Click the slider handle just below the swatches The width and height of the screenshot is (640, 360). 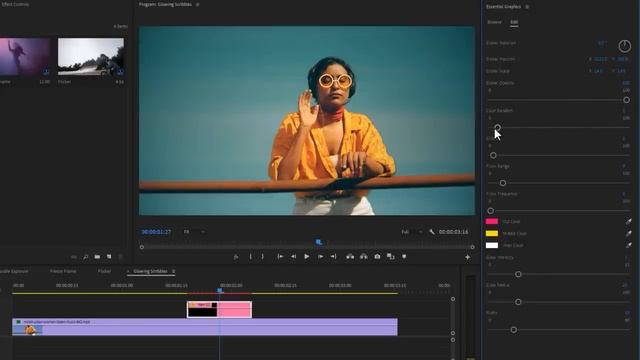(518, 274)
